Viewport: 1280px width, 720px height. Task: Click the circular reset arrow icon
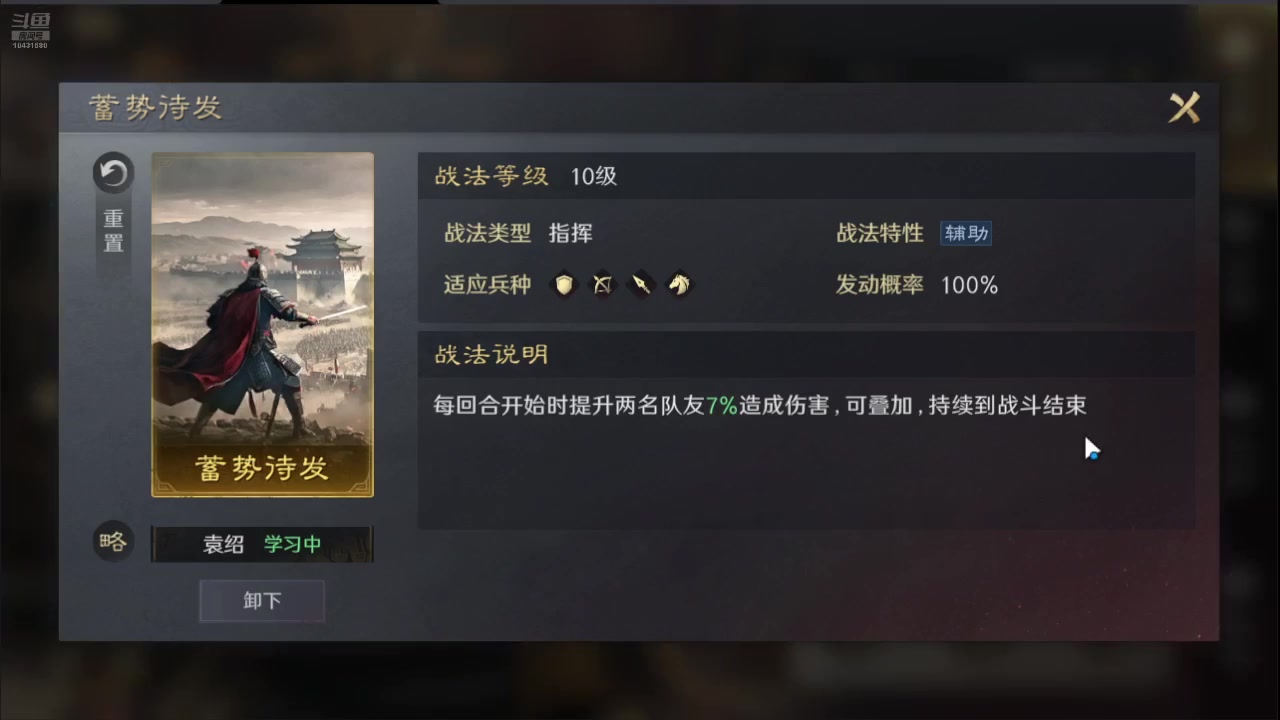tap(113, 173)
